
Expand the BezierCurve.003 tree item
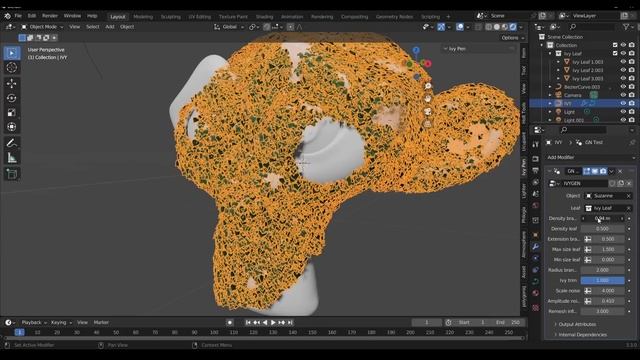[550, 87]
